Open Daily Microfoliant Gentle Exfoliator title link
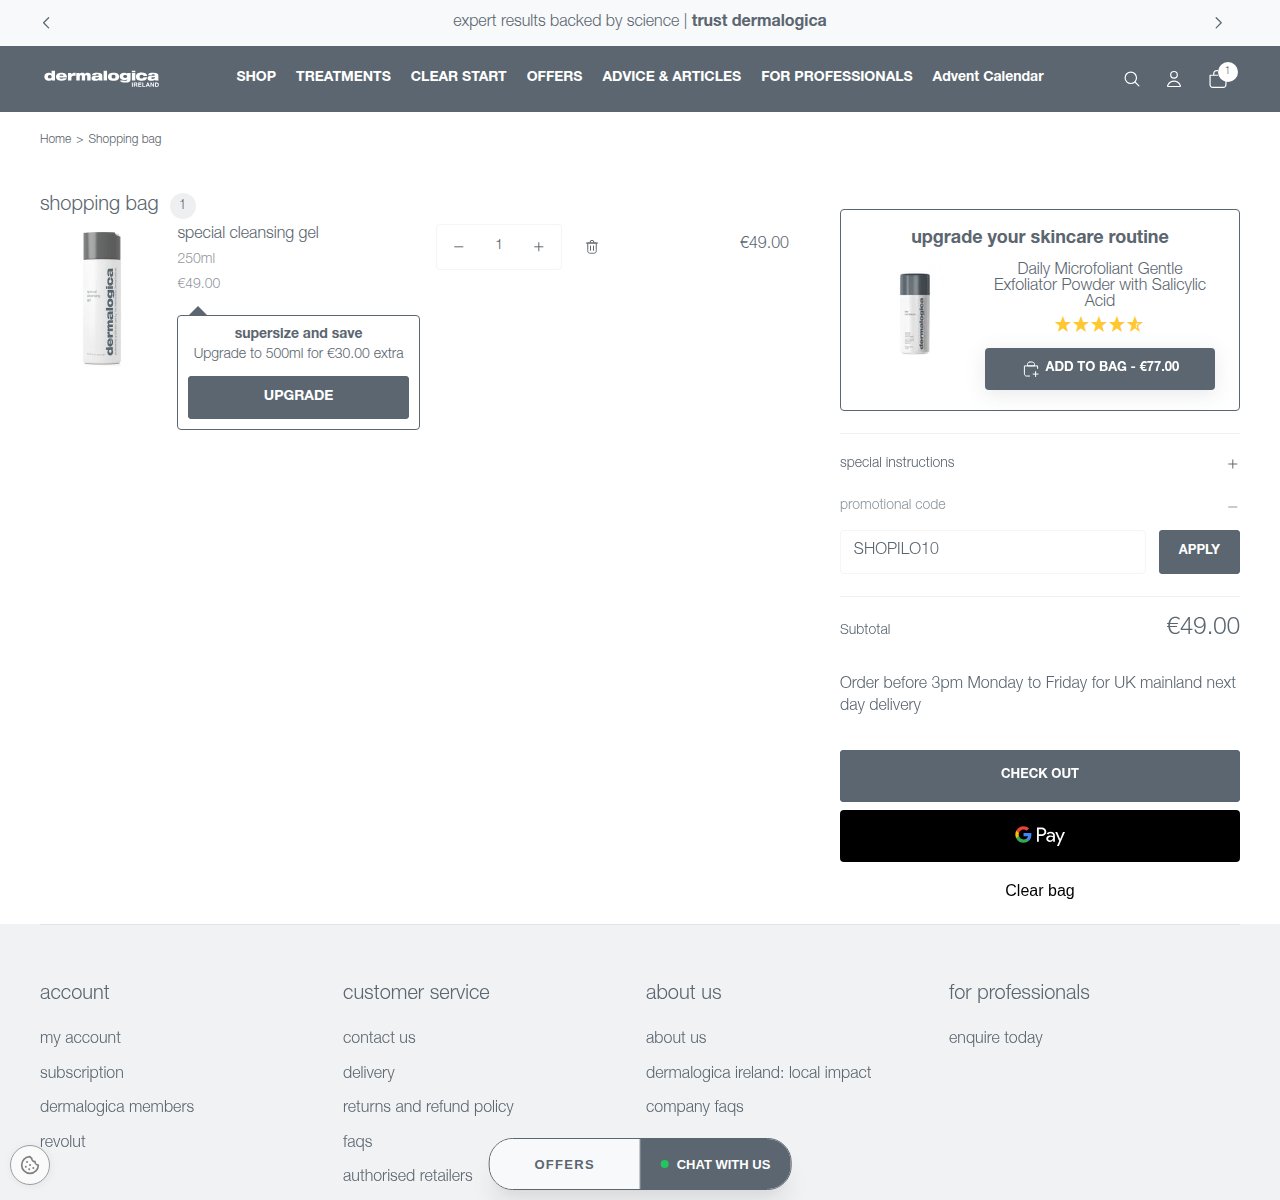This screenshot has height=1200, width=1280. click(x=1099, y=284)
